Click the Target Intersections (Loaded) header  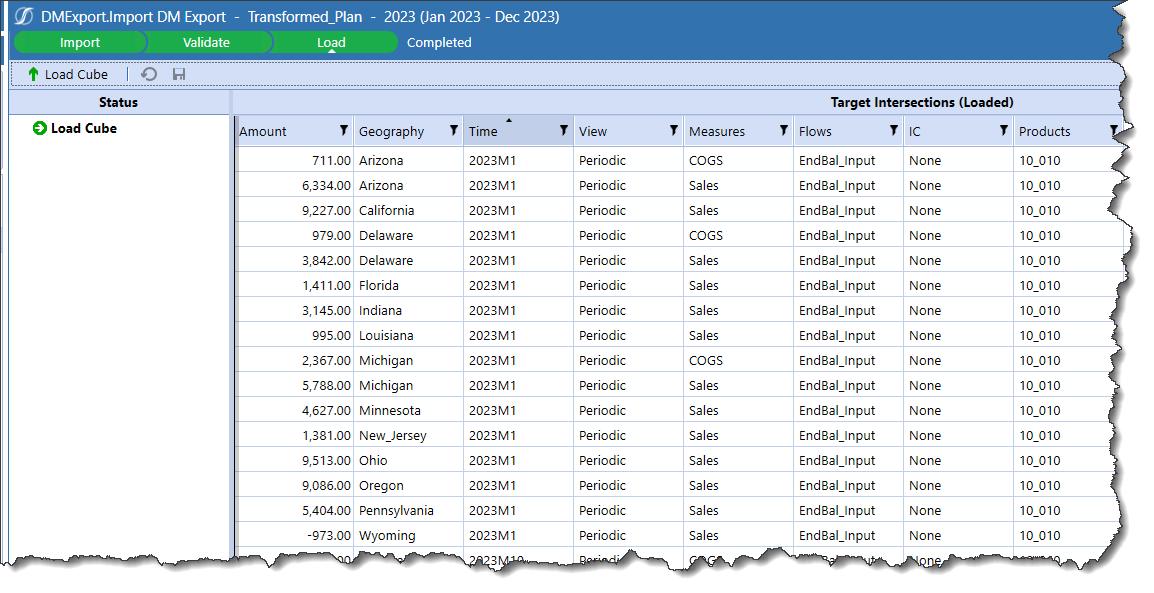tap(921, 102)
